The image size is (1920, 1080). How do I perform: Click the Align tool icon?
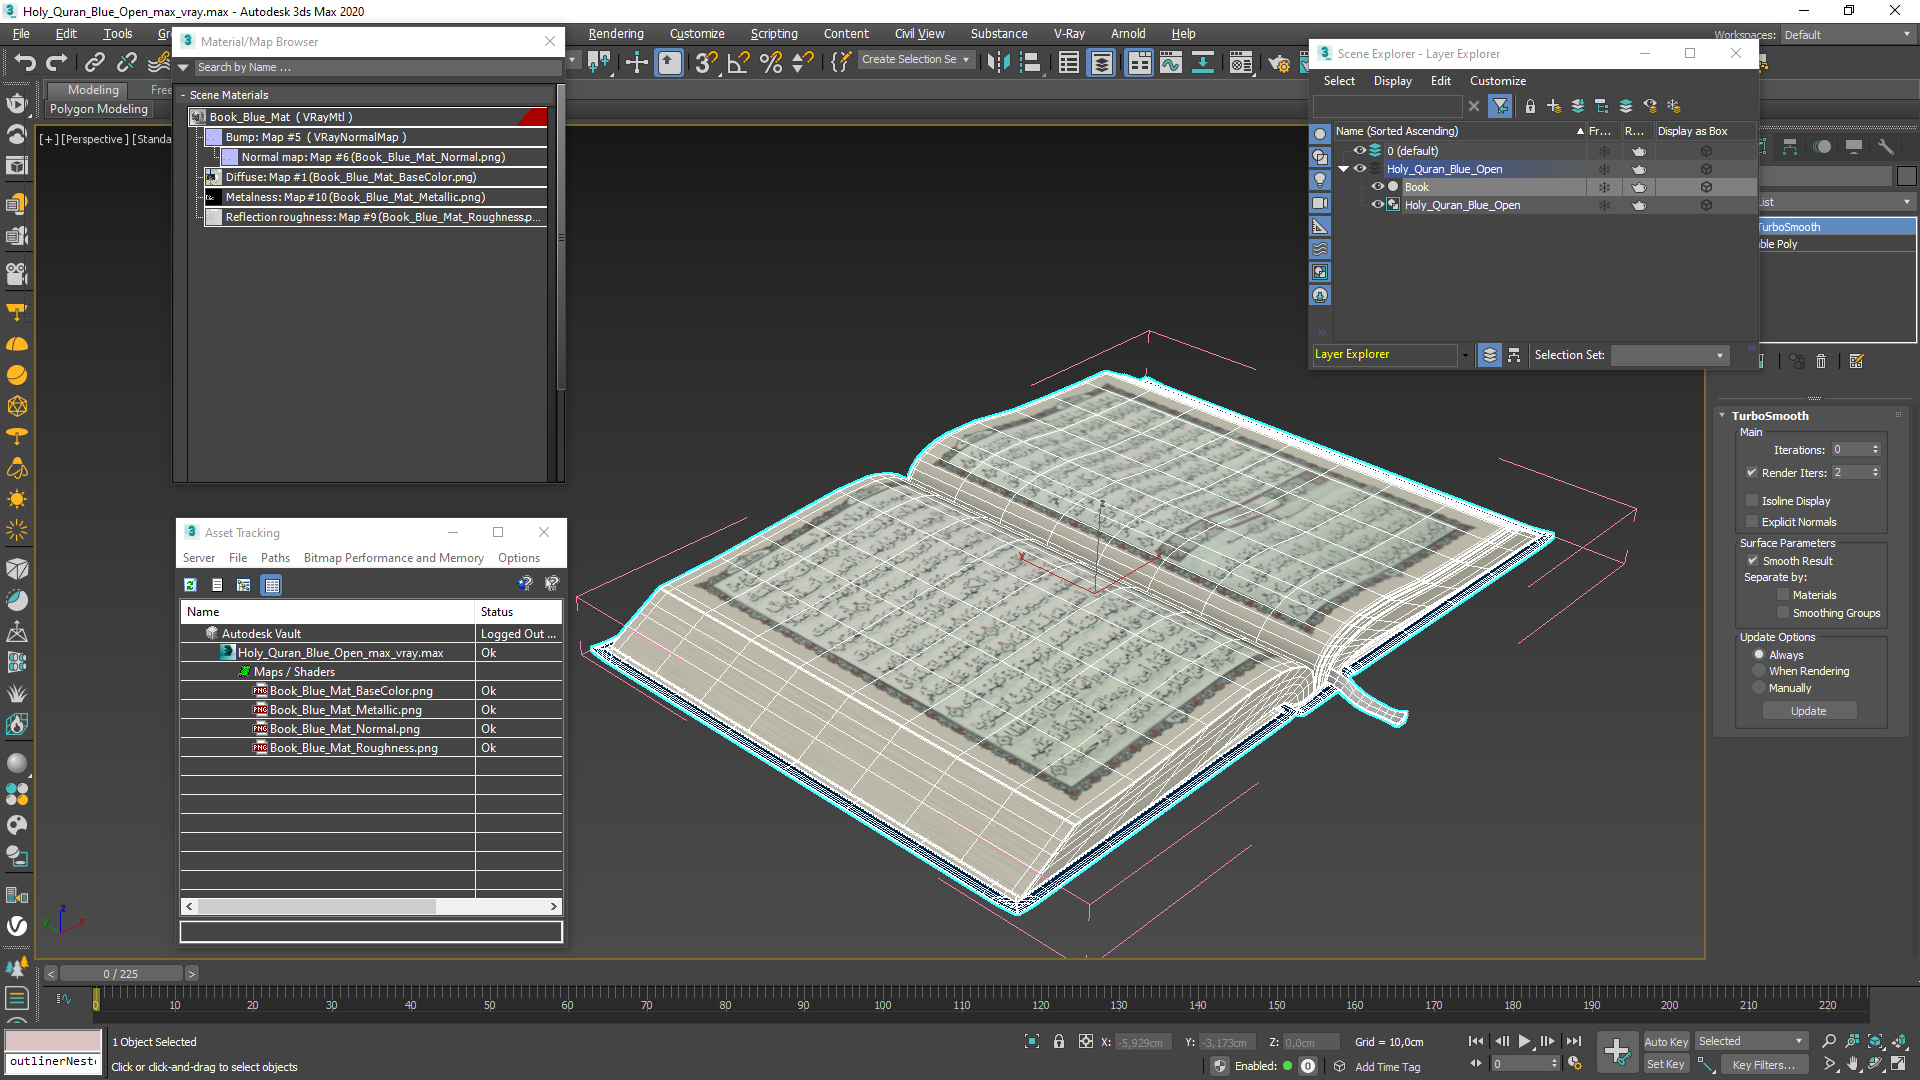(x=1030, y=63)
